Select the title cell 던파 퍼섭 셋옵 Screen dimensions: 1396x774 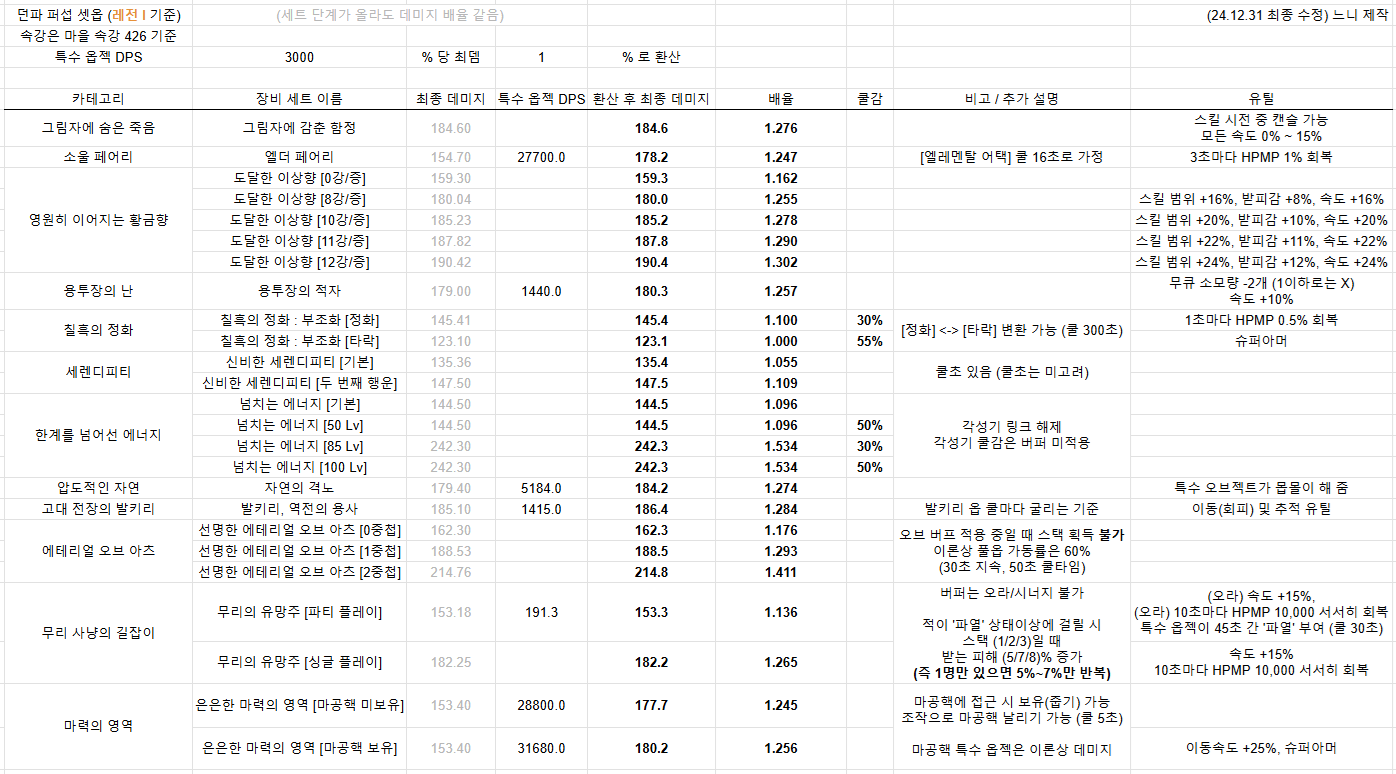point(97,16)
